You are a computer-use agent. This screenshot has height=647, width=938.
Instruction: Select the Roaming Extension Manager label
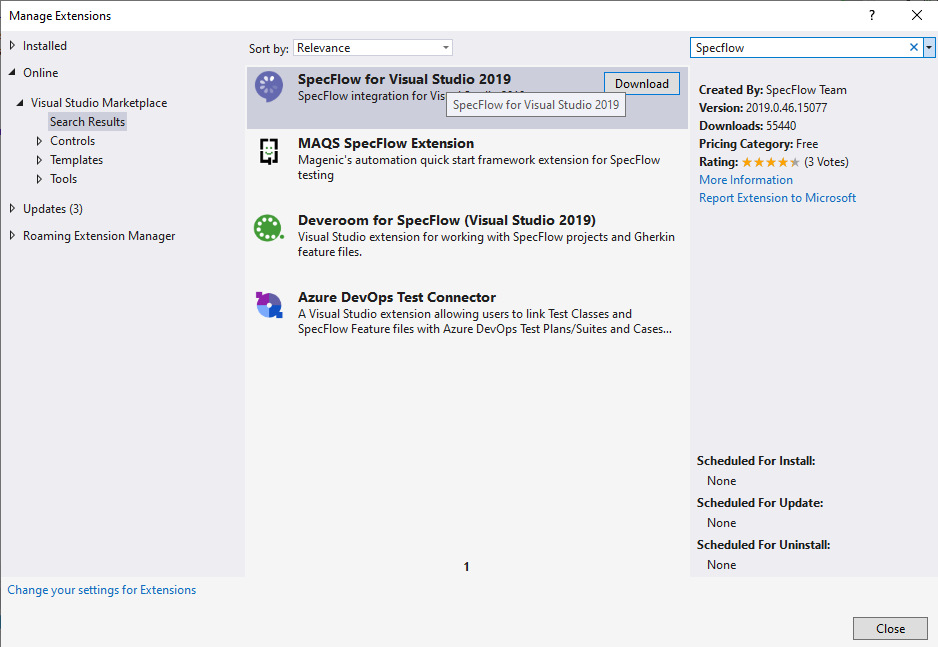coord(99,236)
